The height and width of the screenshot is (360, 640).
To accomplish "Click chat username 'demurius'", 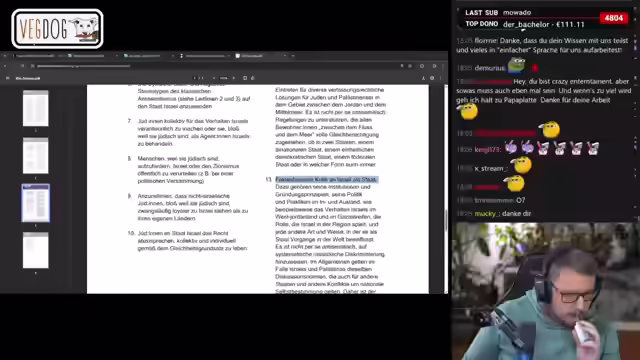I will tap(490, 68).
